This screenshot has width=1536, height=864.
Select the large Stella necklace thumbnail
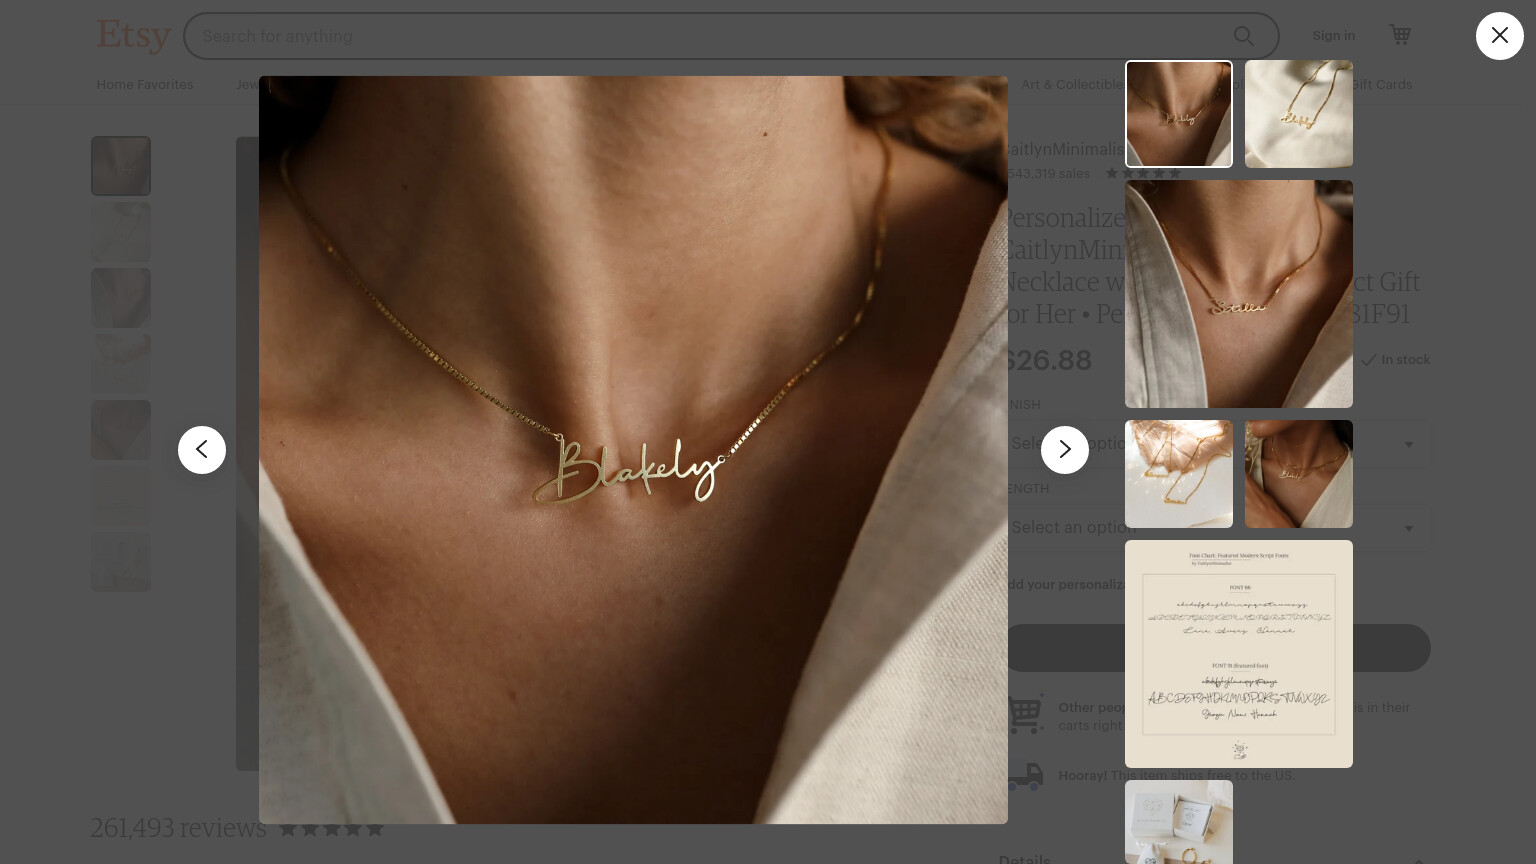coord(1239,294)
